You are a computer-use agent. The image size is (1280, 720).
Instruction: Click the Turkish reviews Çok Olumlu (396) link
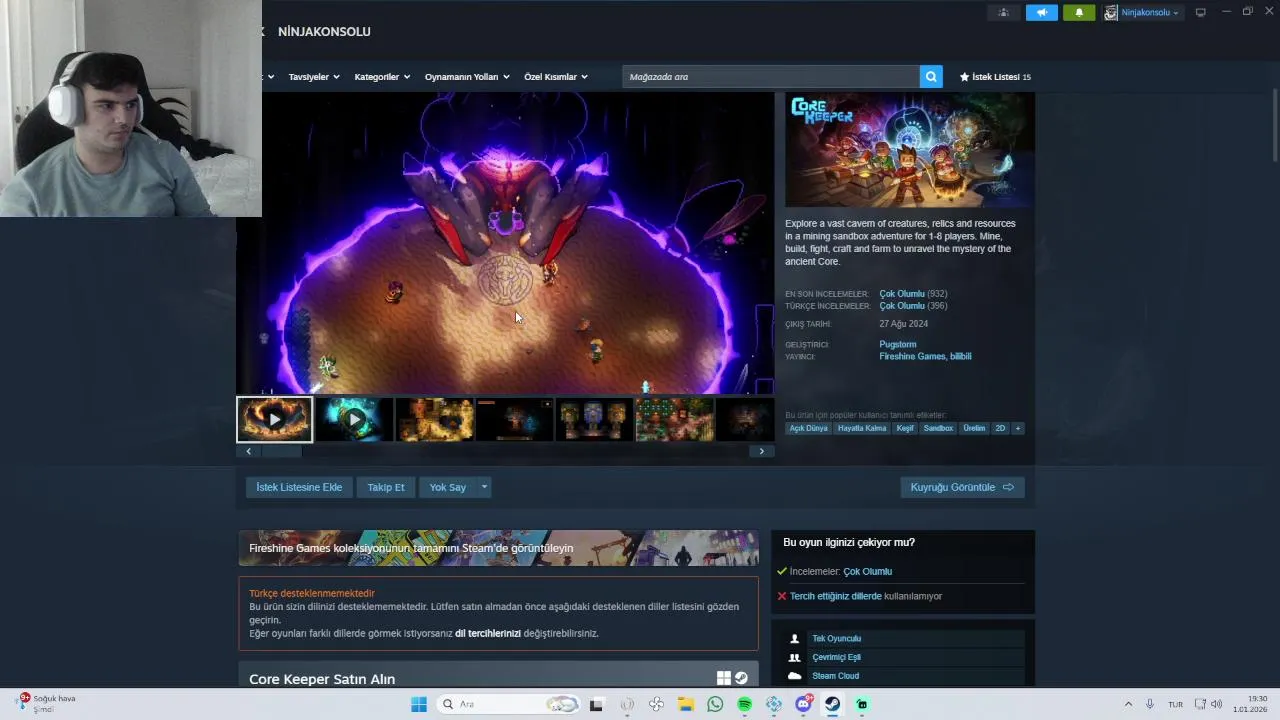pyautogui.click(x=913, y=306)
